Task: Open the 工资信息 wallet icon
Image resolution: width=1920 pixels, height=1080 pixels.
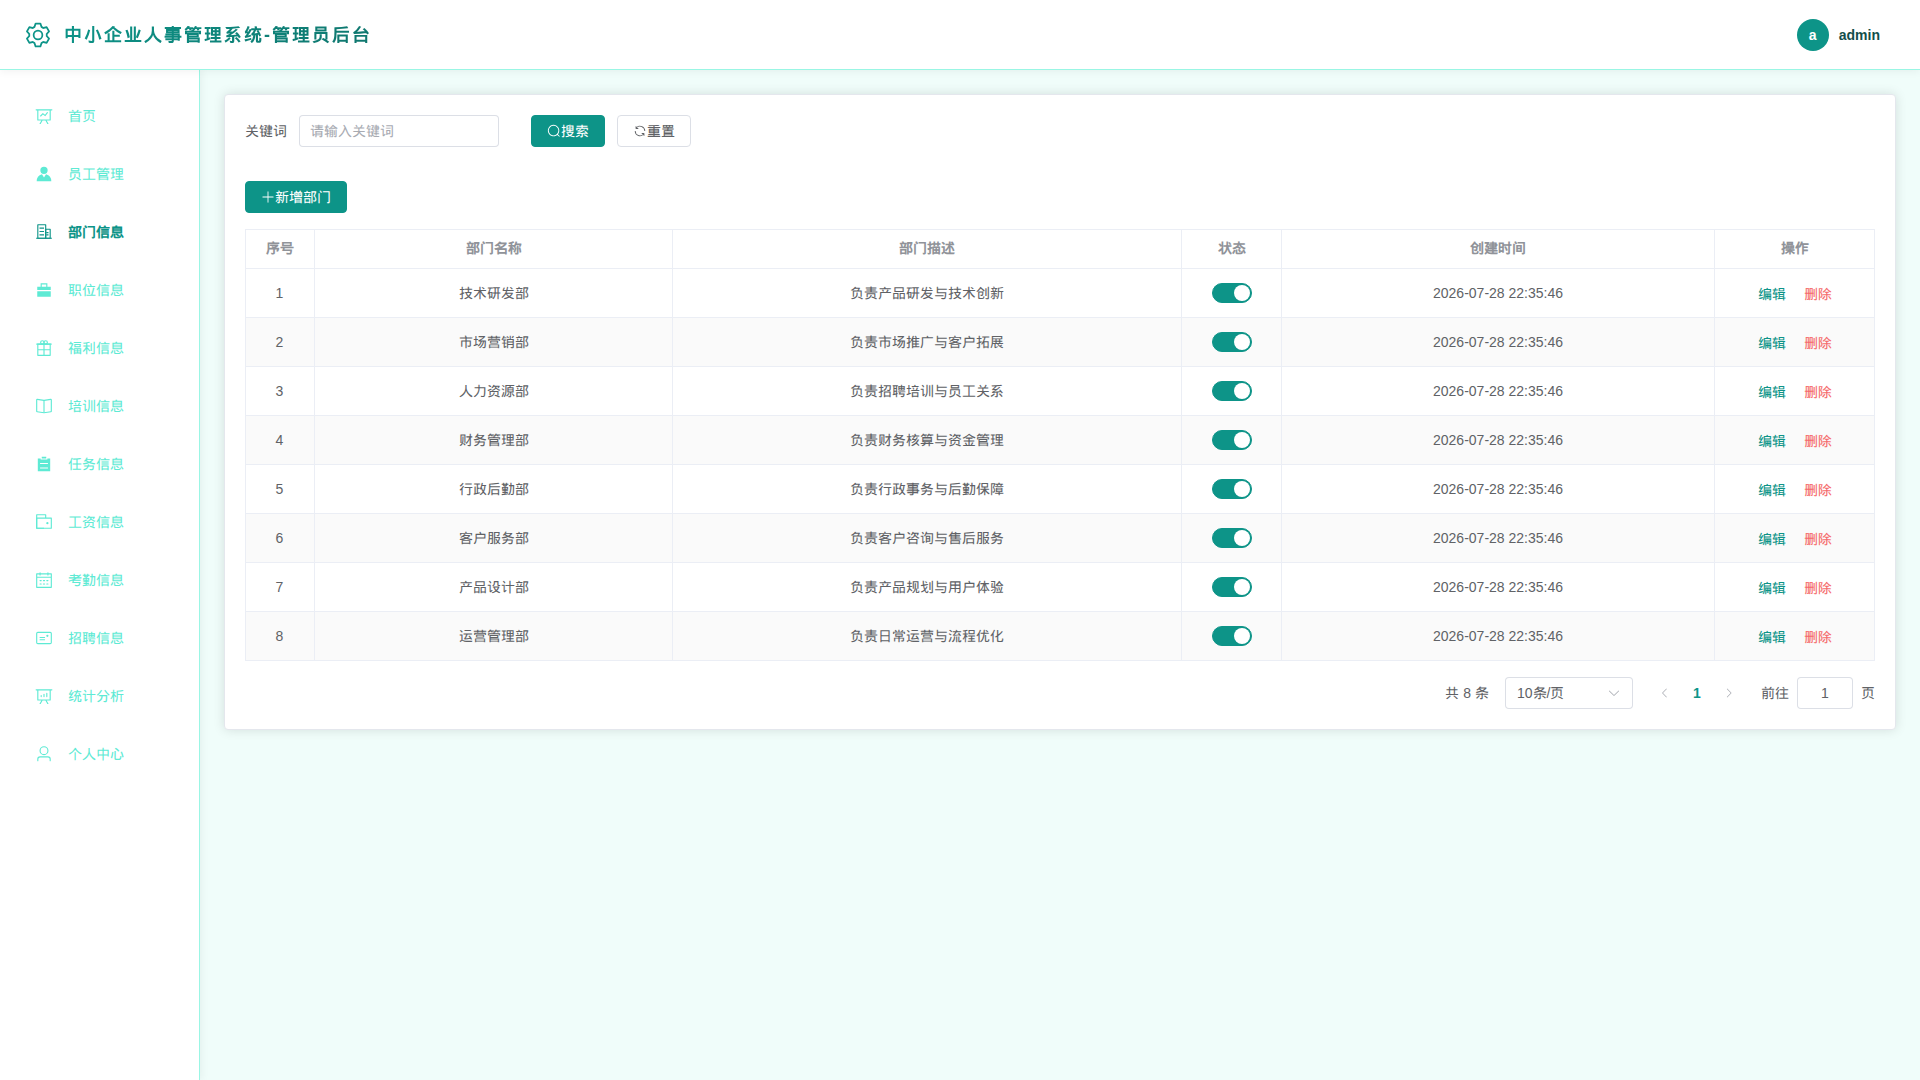Action: (x=44, y=522)
